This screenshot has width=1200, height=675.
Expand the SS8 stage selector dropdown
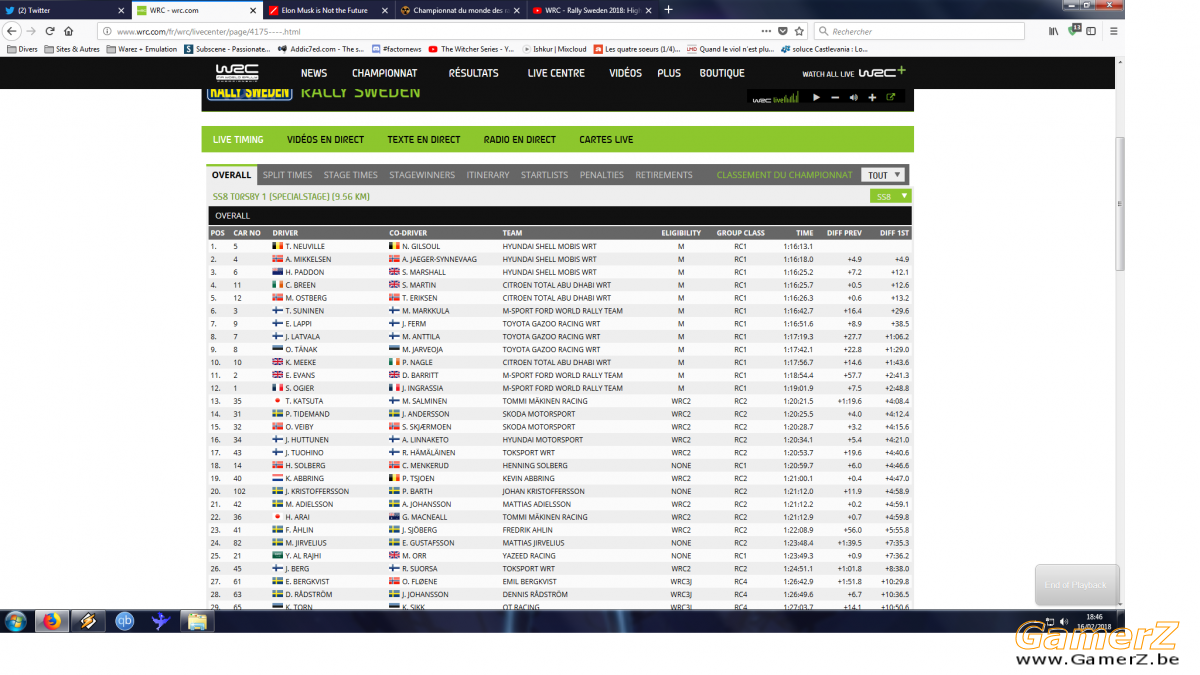pos(890,196)
